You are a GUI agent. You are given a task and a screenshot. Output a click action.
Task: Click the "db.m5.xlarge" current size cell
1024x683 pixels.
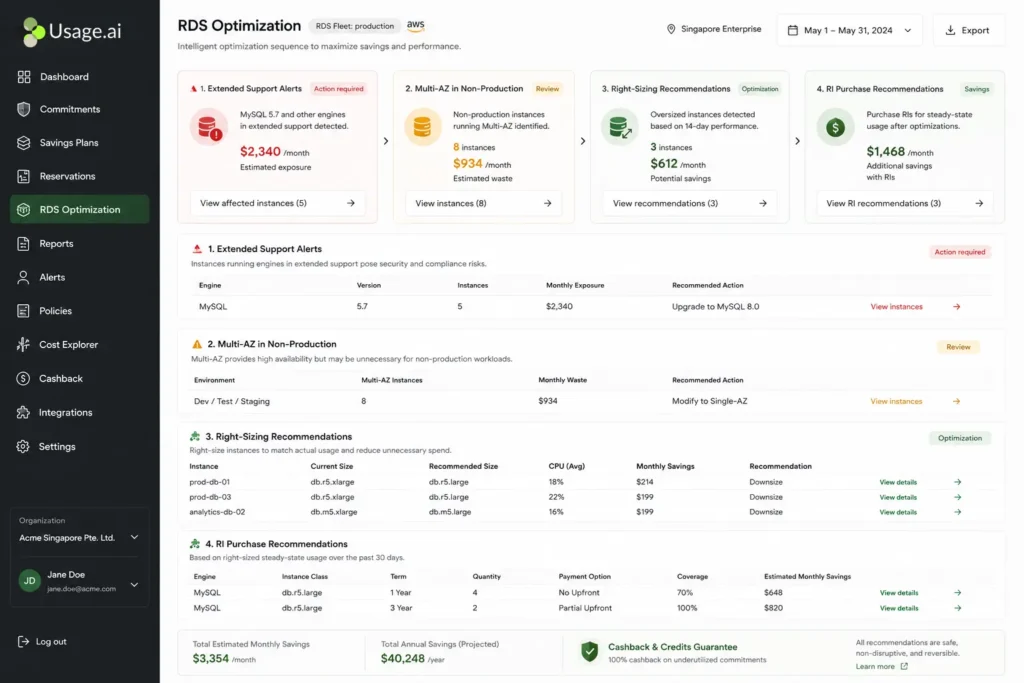tap(334, 513)
